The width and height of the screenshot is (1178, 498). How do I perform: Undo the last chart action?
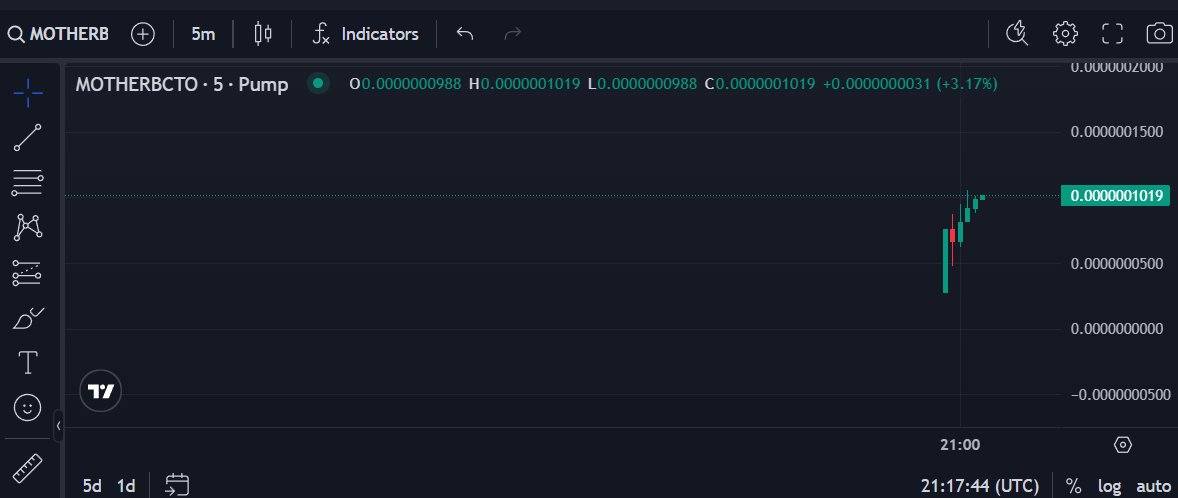coord(465,34)
